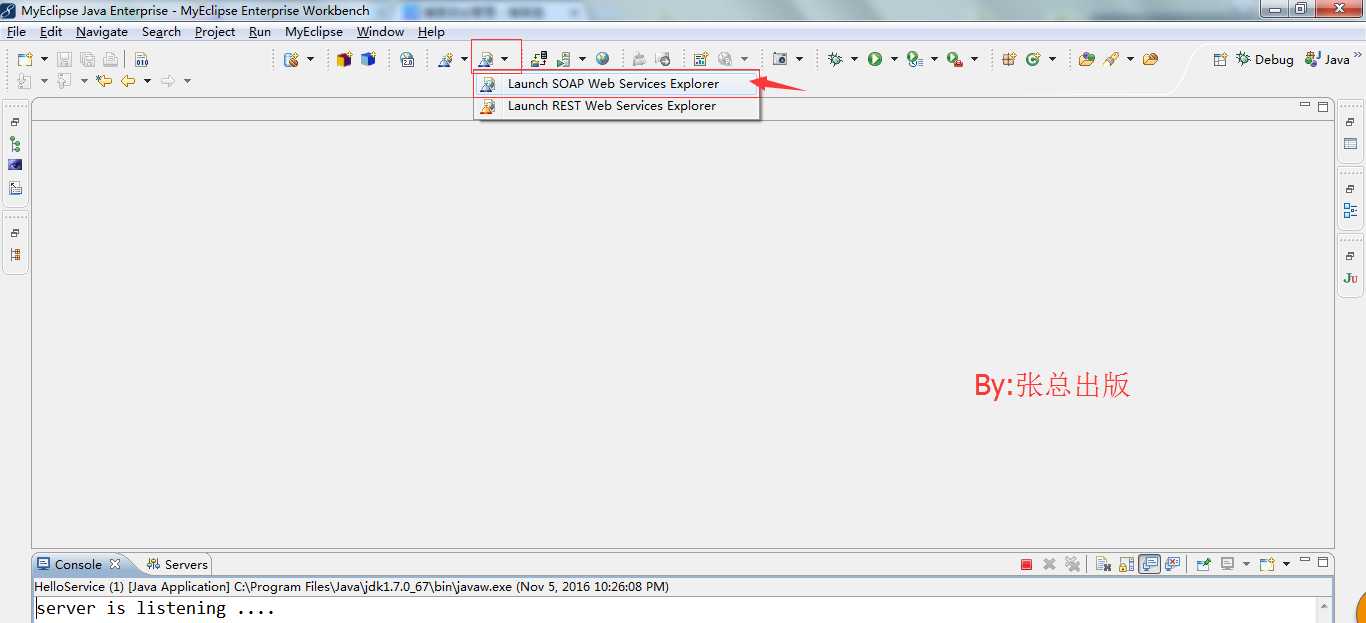This screenshot has height=623, width=1366.
Task: Open the File menu
Action: (x=16, y=32)
